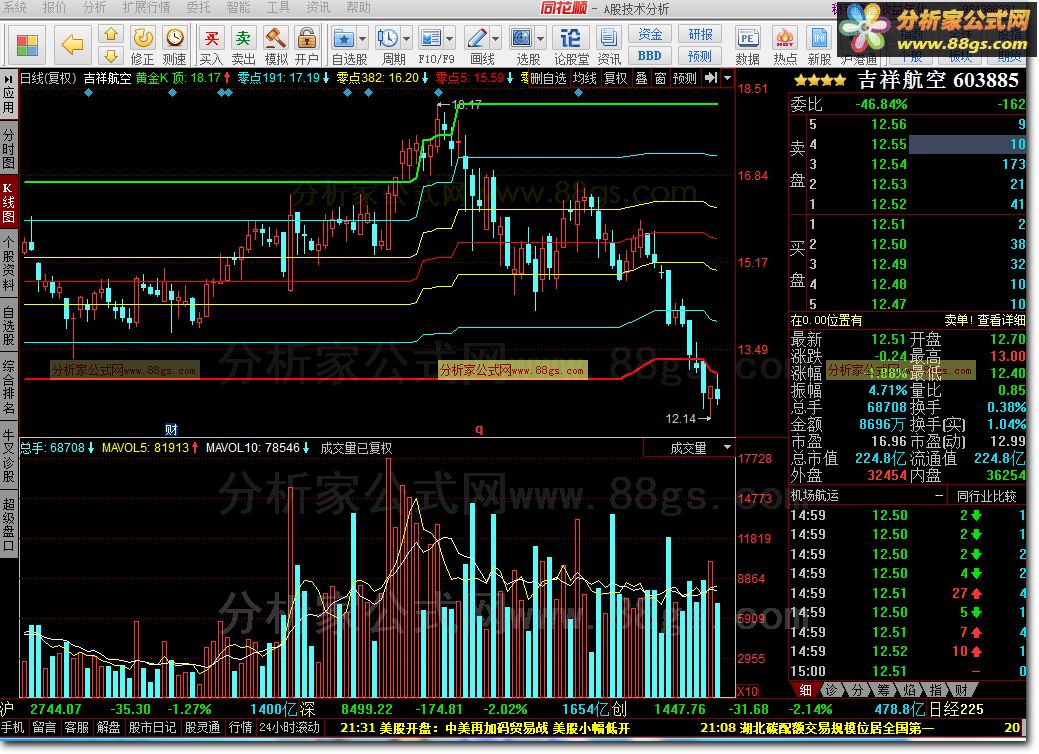Open the 超级盘口 sidebar tab
The image size is (1039, 754).
(9, 524)
